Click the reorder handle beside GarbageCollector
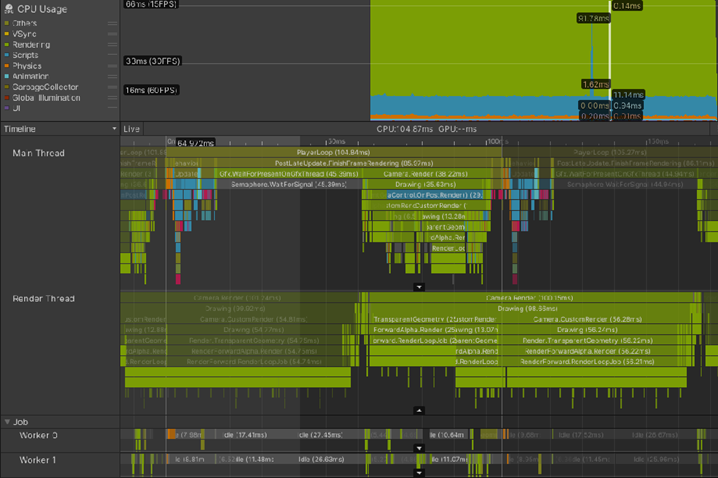This screenshot has height=478, width=718. pos(112,87)
